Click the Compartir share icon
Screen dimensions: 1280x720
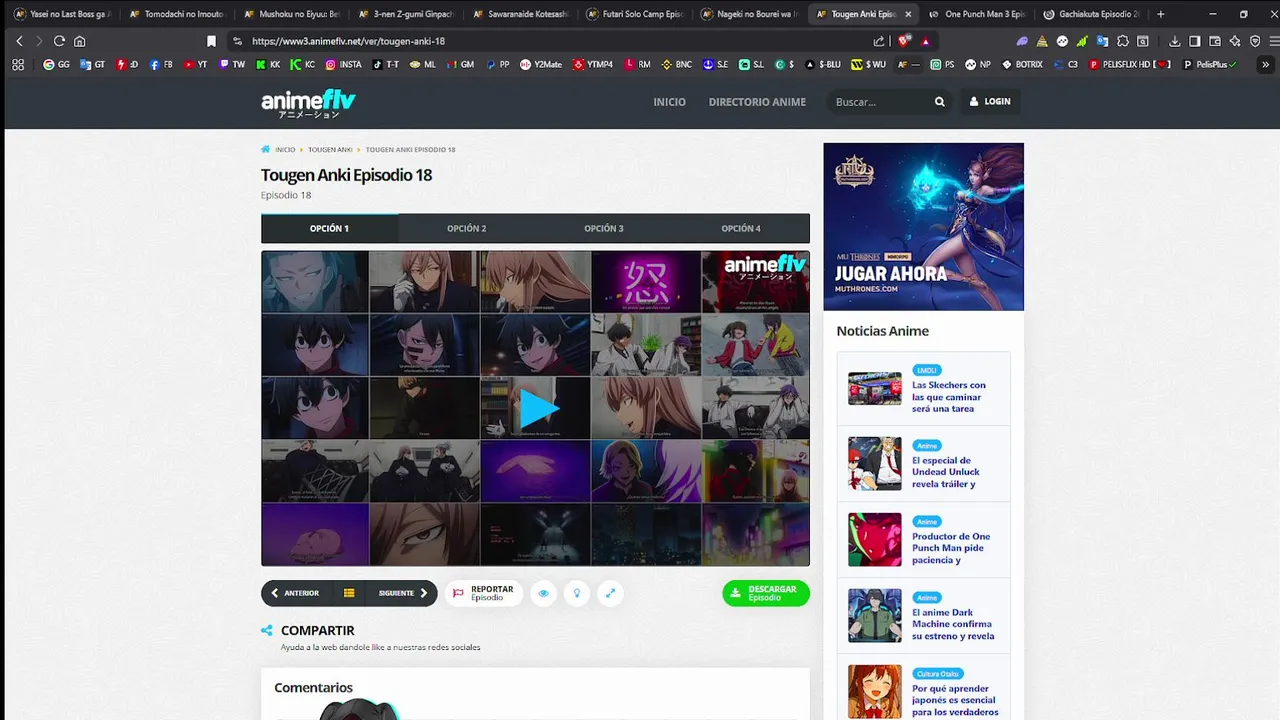click(x=266, y=631)
